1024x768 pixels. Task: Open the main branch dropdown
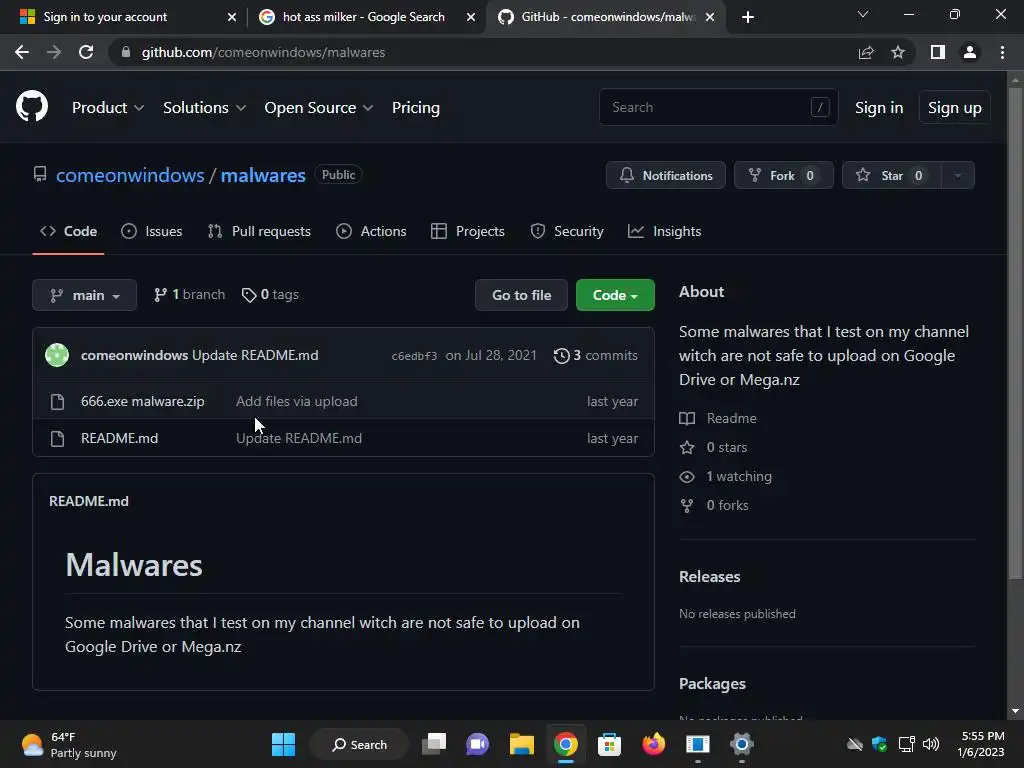[84, 295]
